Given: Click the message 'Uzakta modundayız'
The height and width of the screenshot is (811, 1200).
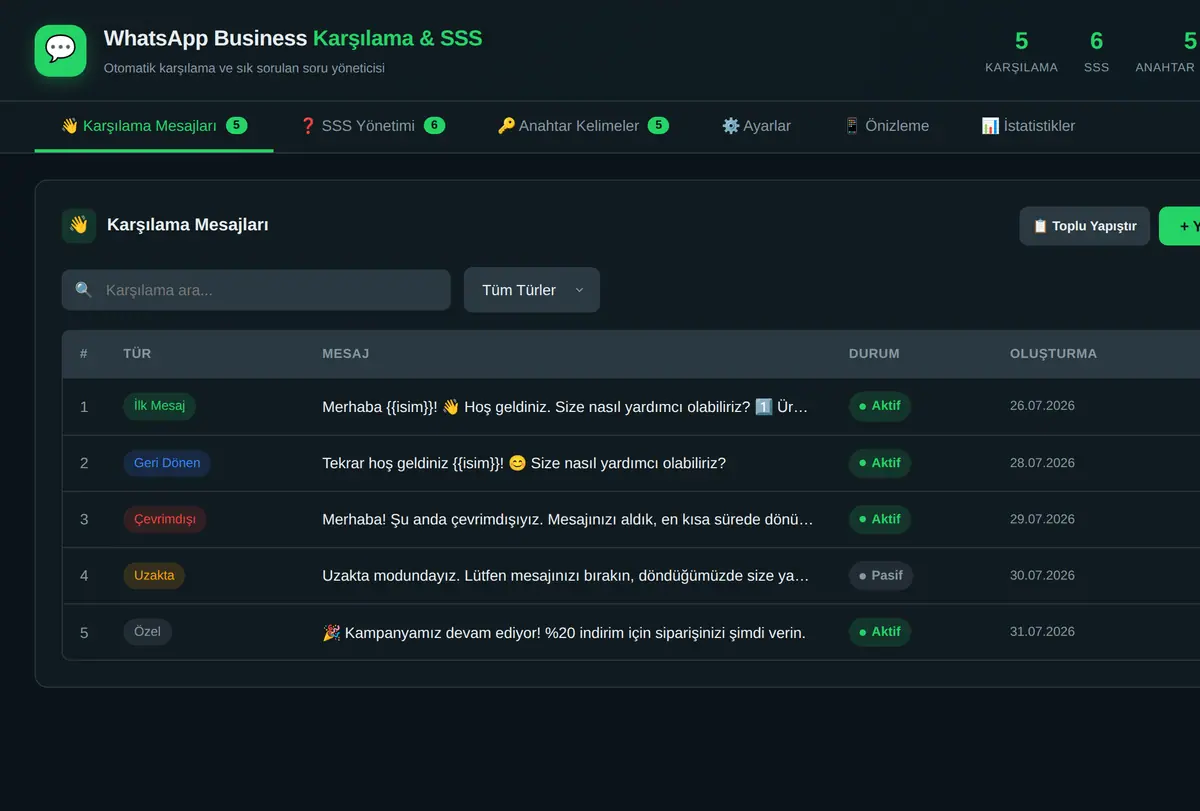Looking at the screenshot, I should pos(566,576).
